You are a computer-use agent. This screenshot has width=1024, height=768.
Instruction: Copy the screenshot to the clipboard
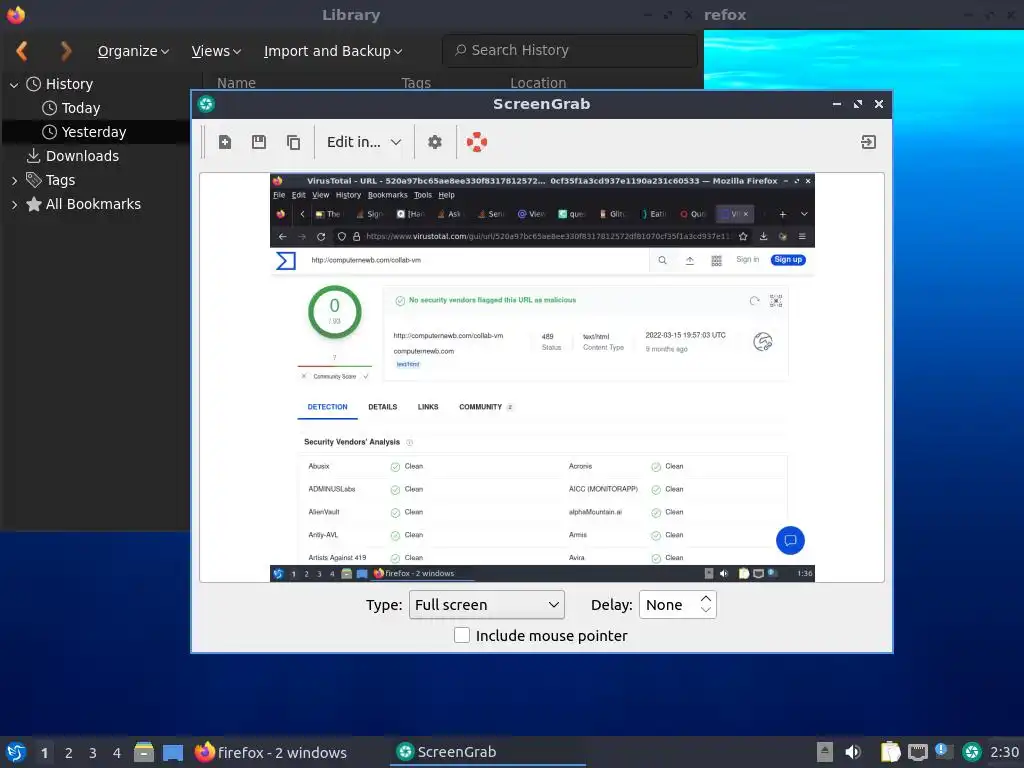point(293,142)
